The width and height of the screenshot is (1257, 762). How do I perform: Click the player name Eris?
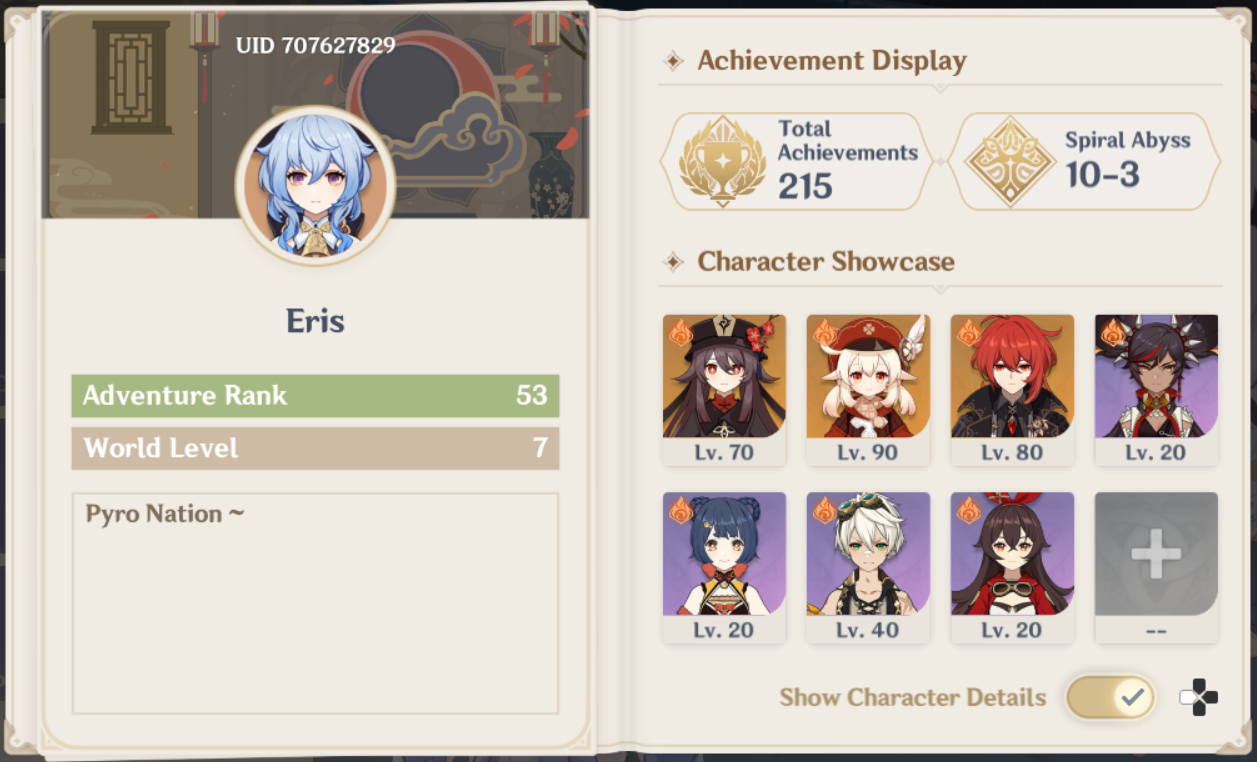[315, 321]
